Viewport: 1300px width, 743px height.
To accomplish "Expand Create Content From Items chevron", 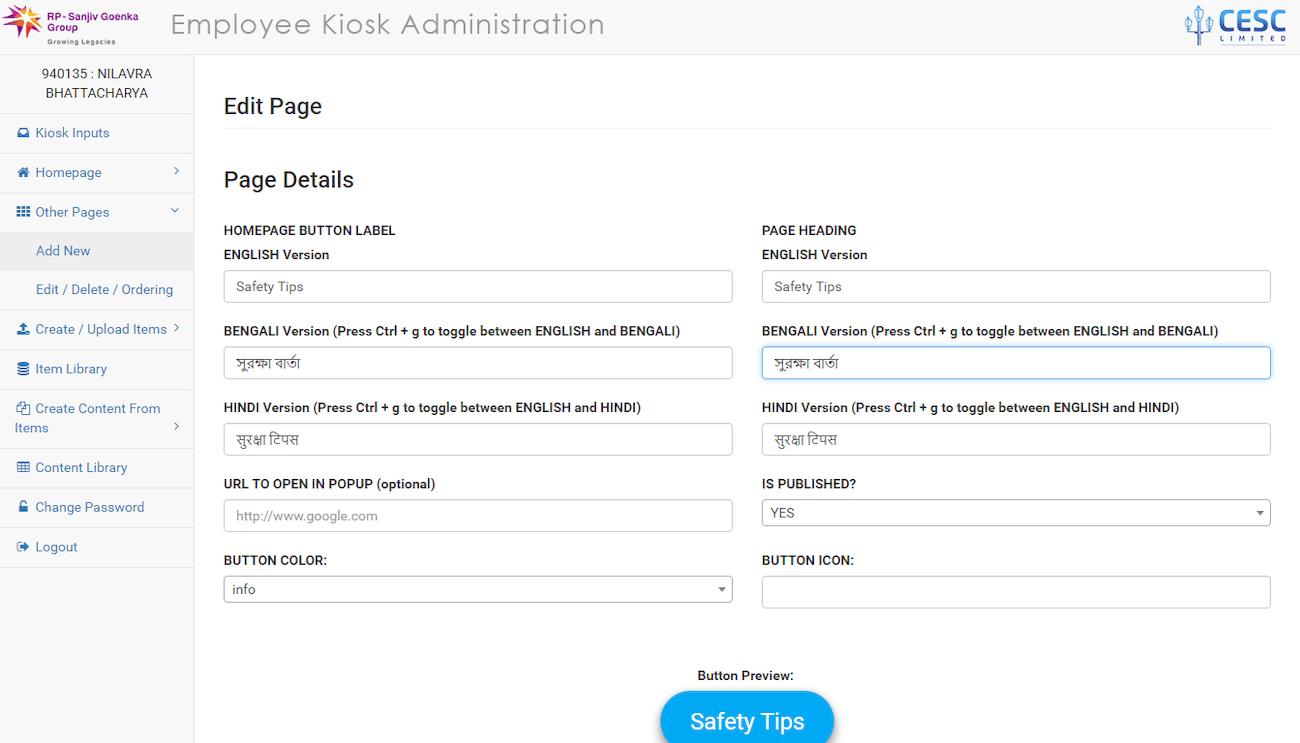I will coord(176,427).
